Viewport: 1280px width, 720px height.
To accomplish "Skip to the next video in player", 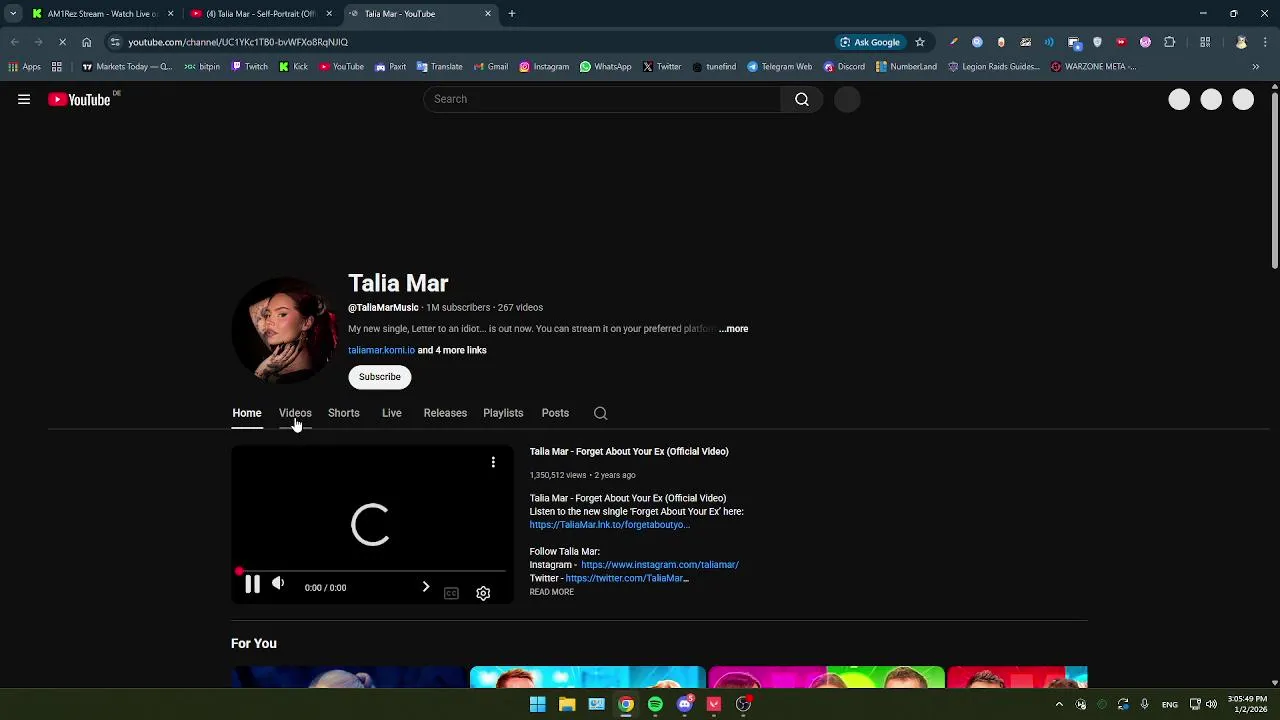I will pos(425,587).
